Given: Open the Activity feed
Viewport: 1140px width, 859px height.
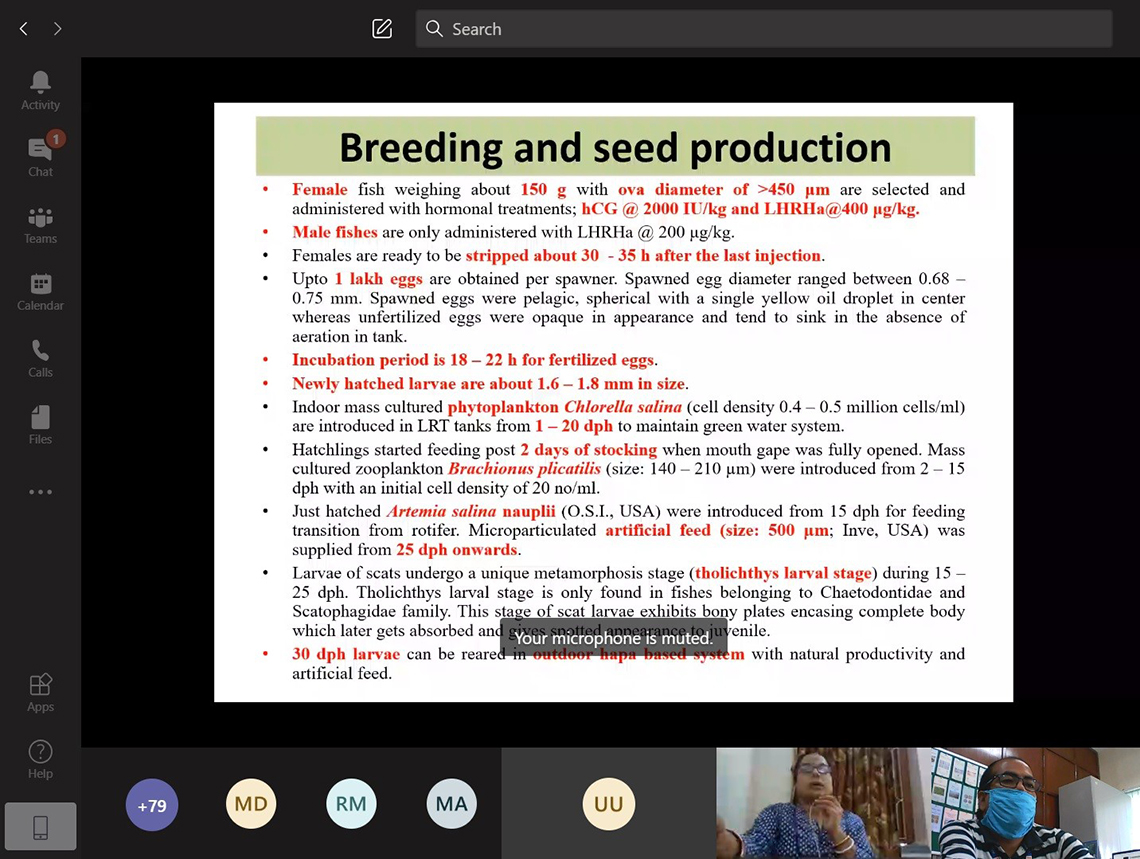Looking at the screenshot, I should point(40,91).
